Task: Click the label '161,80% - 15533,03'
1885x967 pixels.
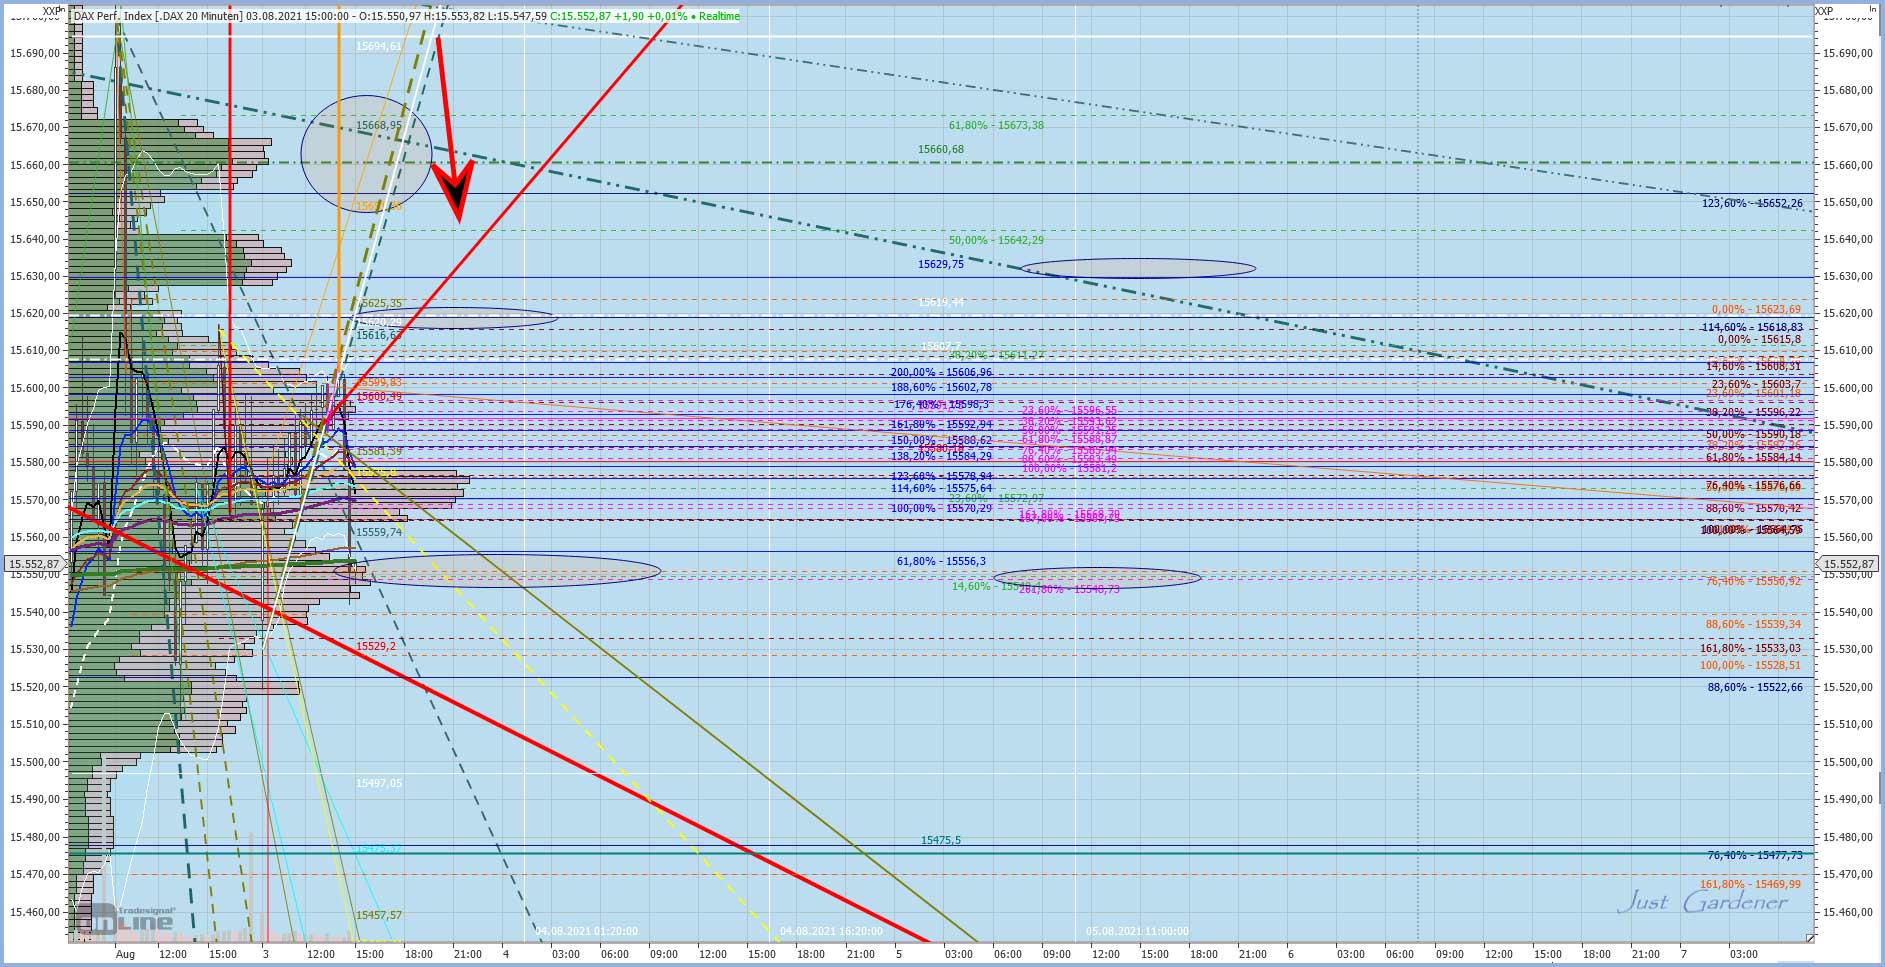Action: coord(1752,649)
